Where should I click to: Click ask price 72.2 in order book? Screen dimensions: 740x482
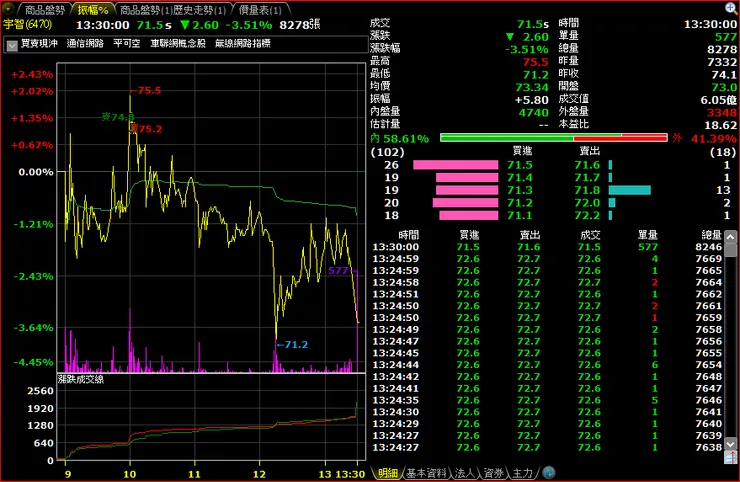point(587,215)
